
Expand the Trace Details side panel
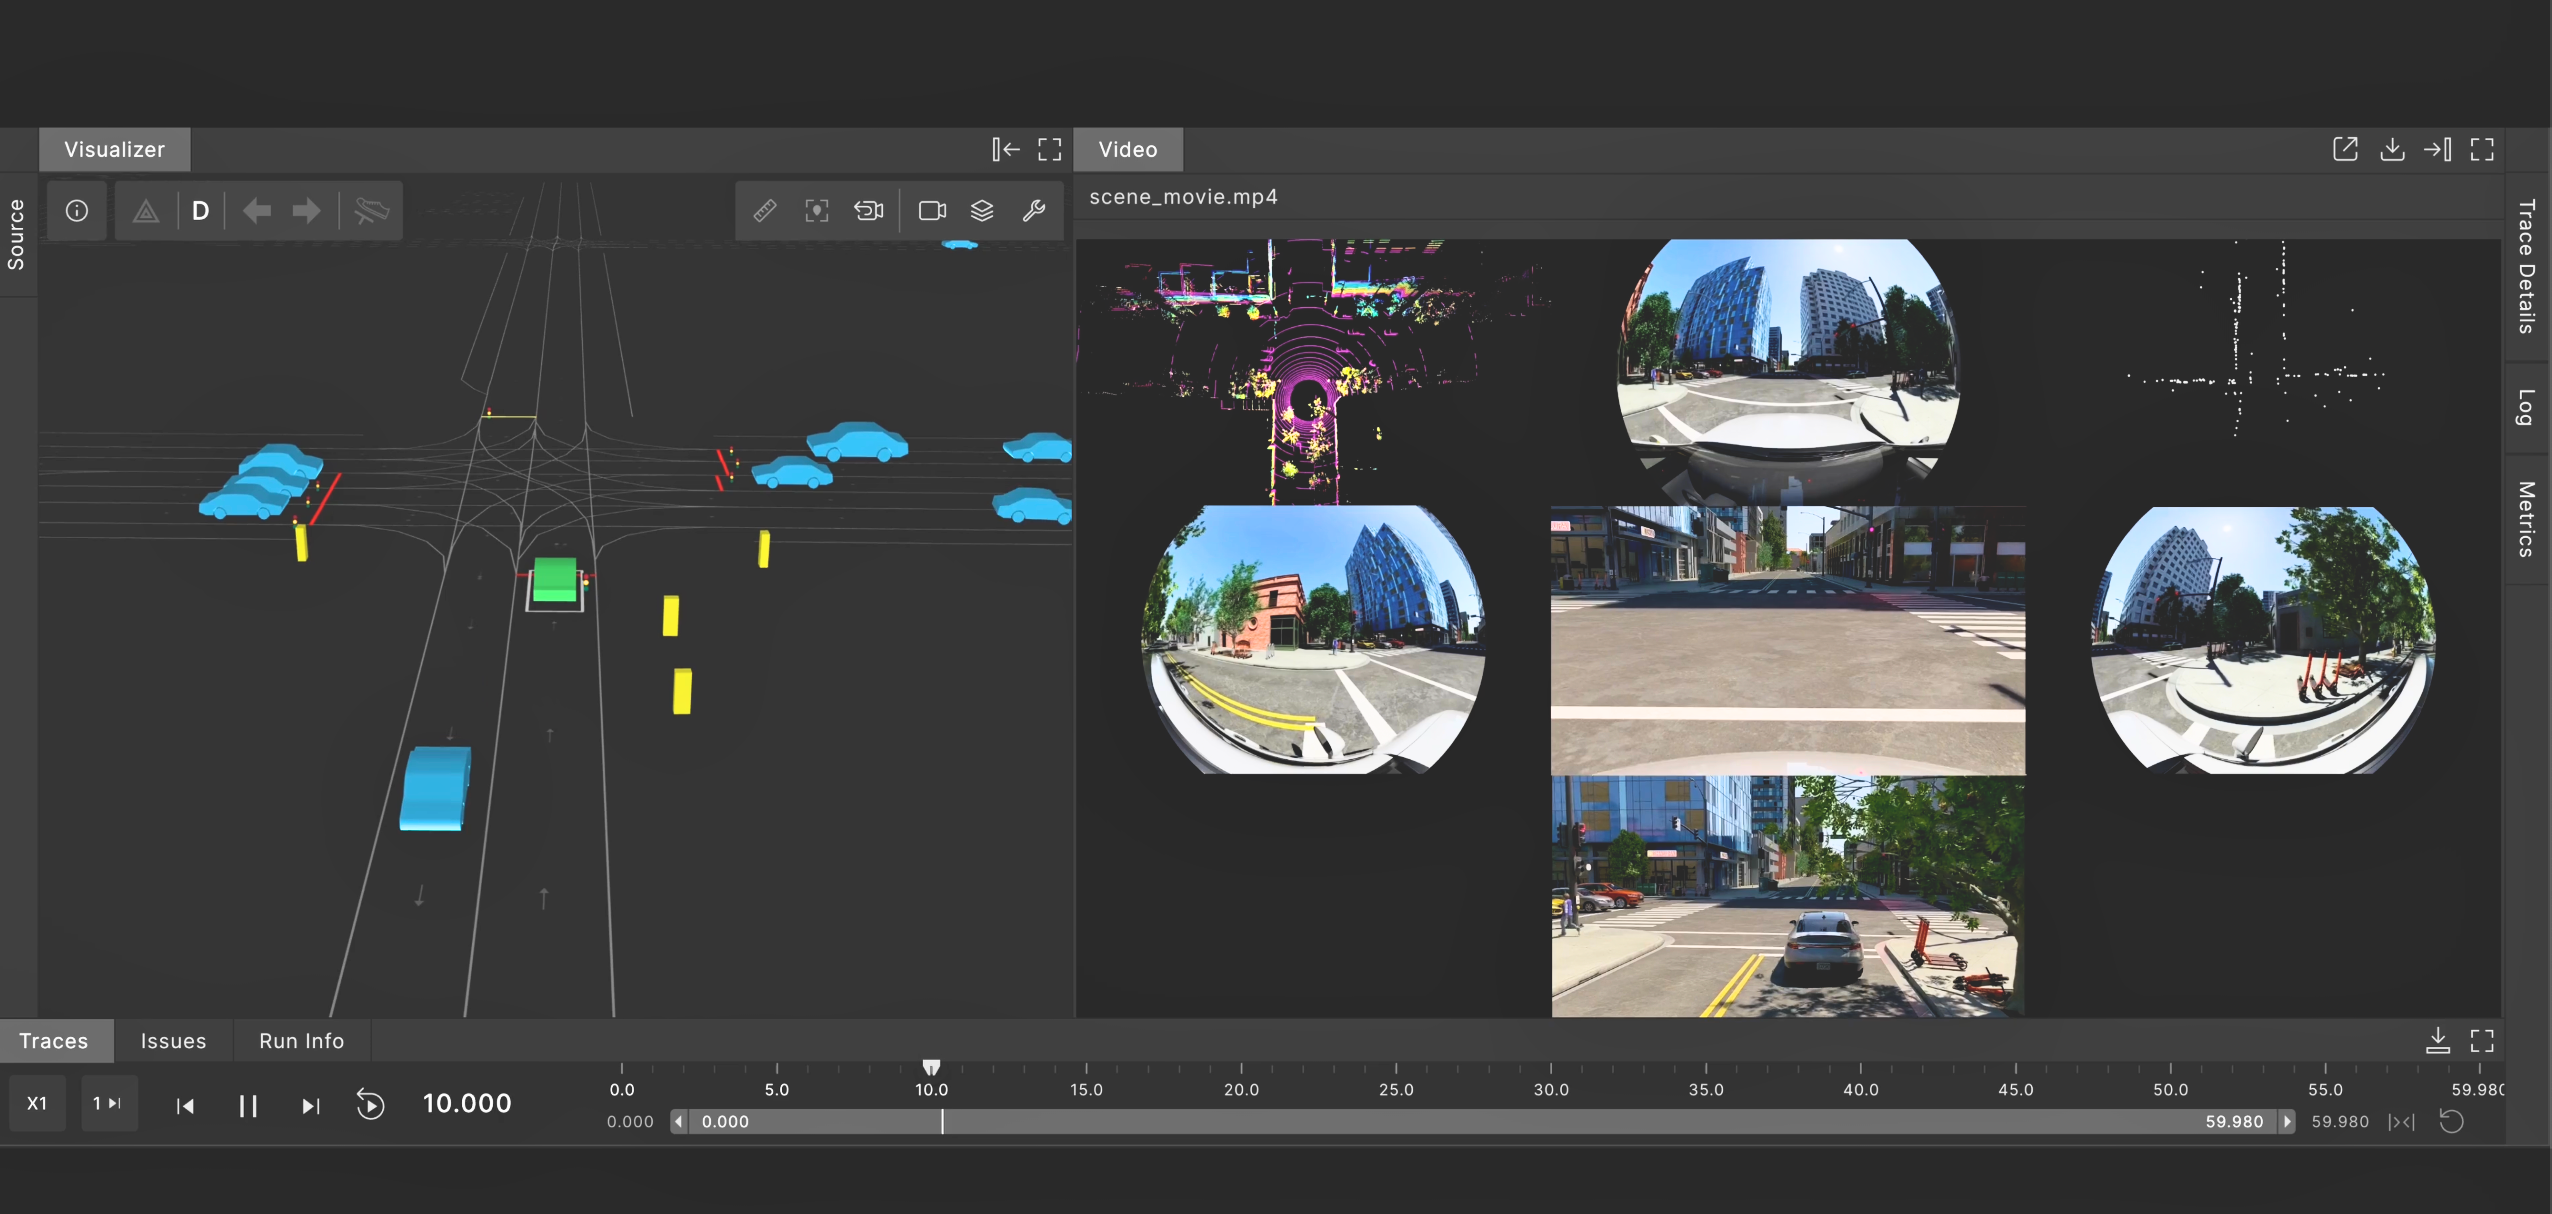(x=2527, y=266)
